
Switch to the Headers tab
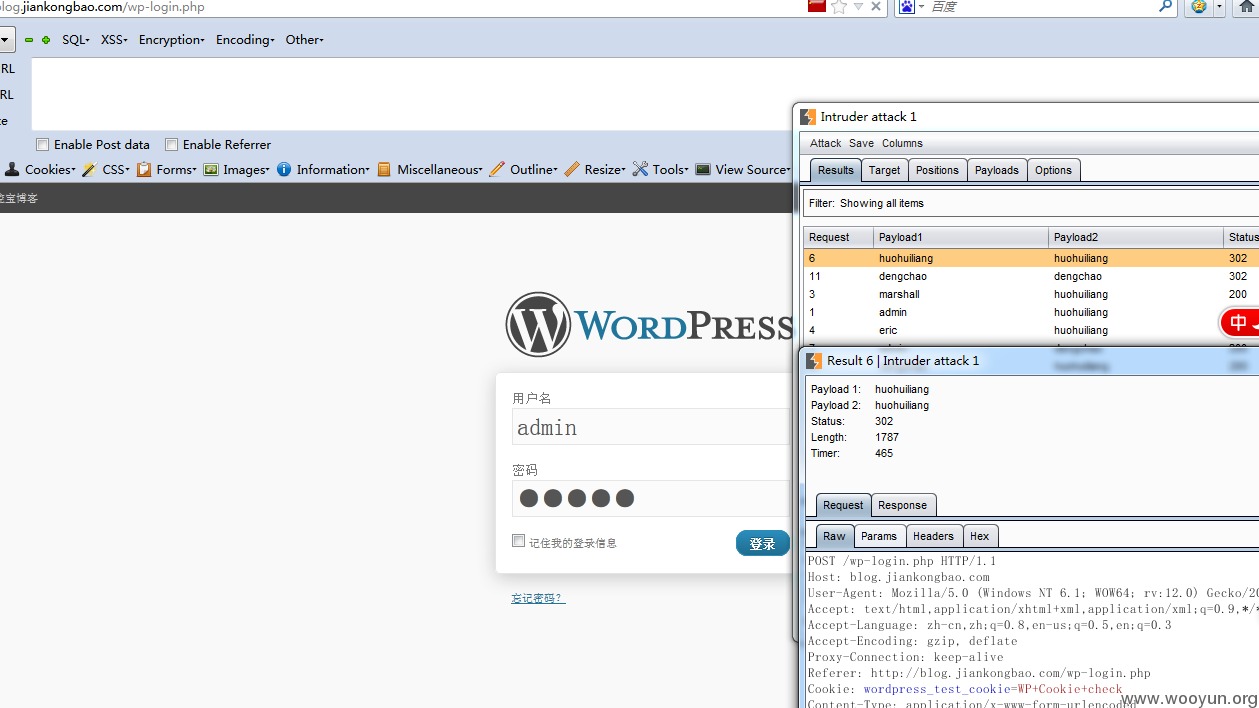pyautogui.click(x=934, y=536)
